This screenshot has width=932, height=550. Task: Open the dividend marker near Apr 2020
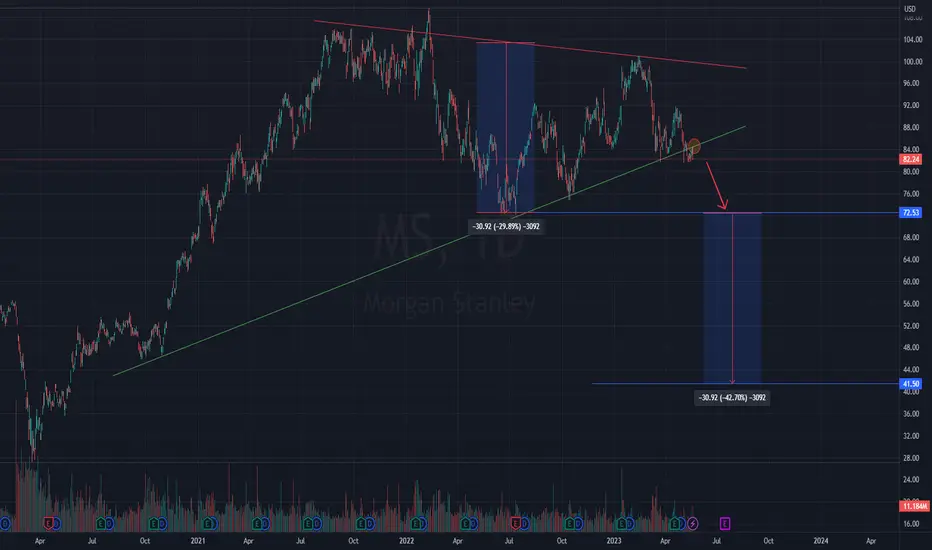coord(56,523)
